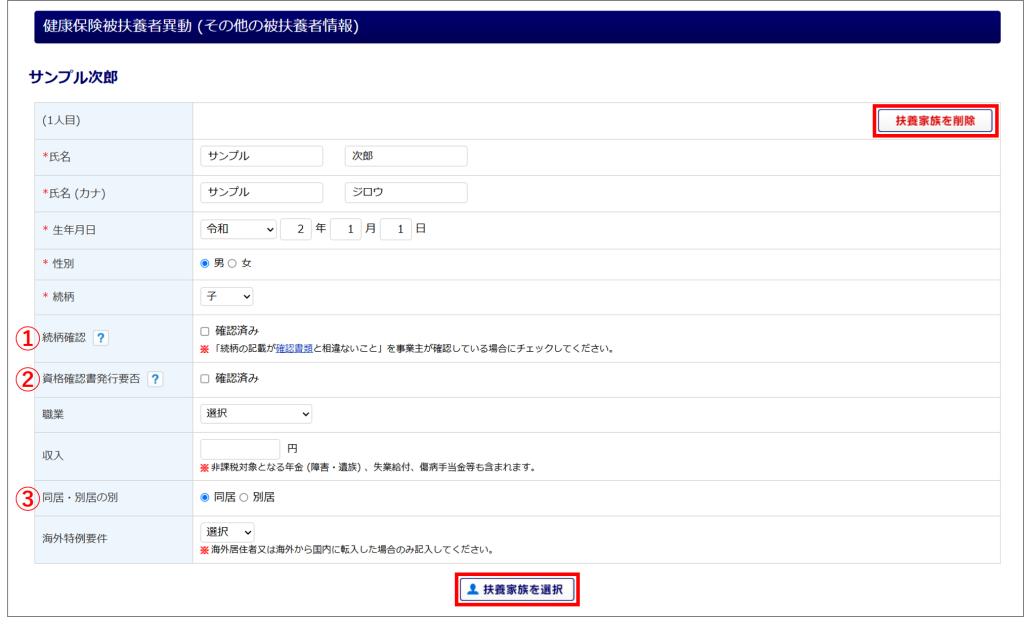The height and width of the screenshot is (617, 1024).
Task: Select 別居 radio button
Action: coord(243,497)
